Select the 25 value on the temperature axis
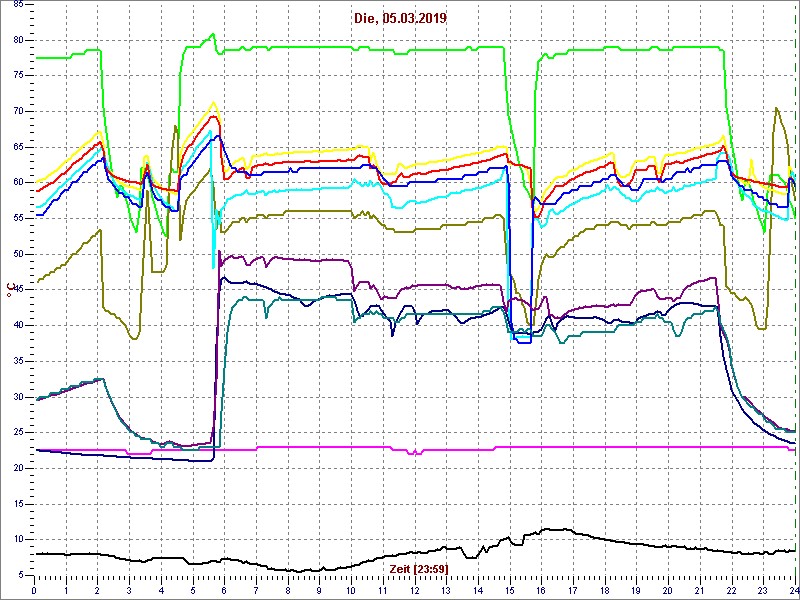 [17, 433]
